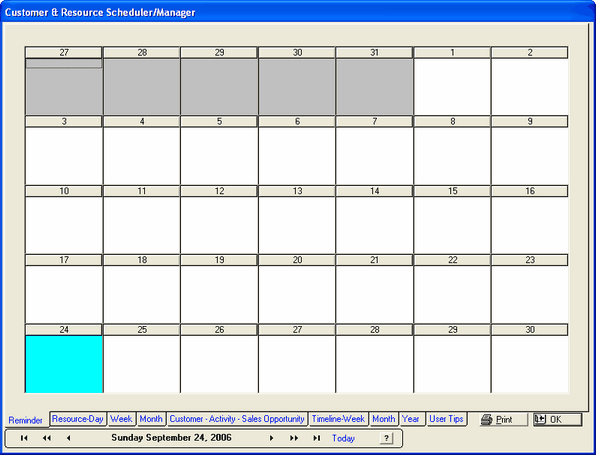596x455 pixels.
Task: Jump to last record navigation arrow
Action: [316, 438]
